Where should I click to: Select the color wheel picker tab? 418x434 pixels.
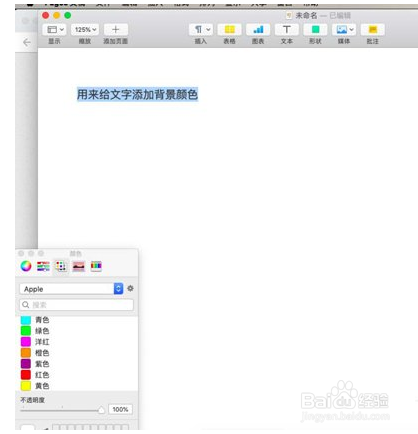click(x=26, y=266)
